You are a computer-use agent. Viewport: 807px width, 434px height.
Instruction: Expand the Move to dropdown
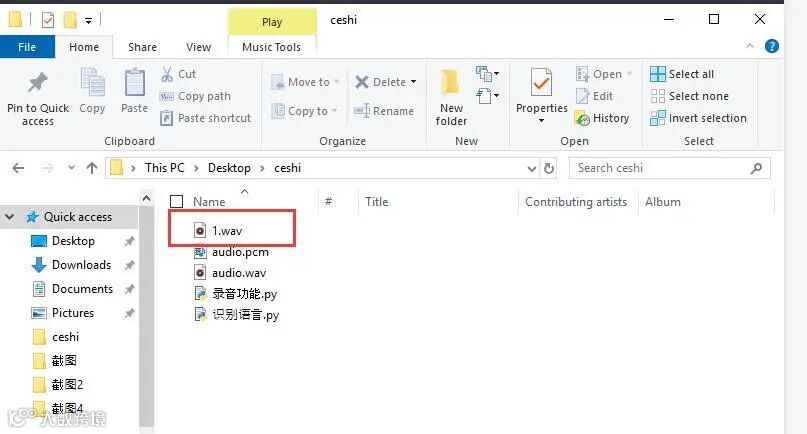(337, 82)
